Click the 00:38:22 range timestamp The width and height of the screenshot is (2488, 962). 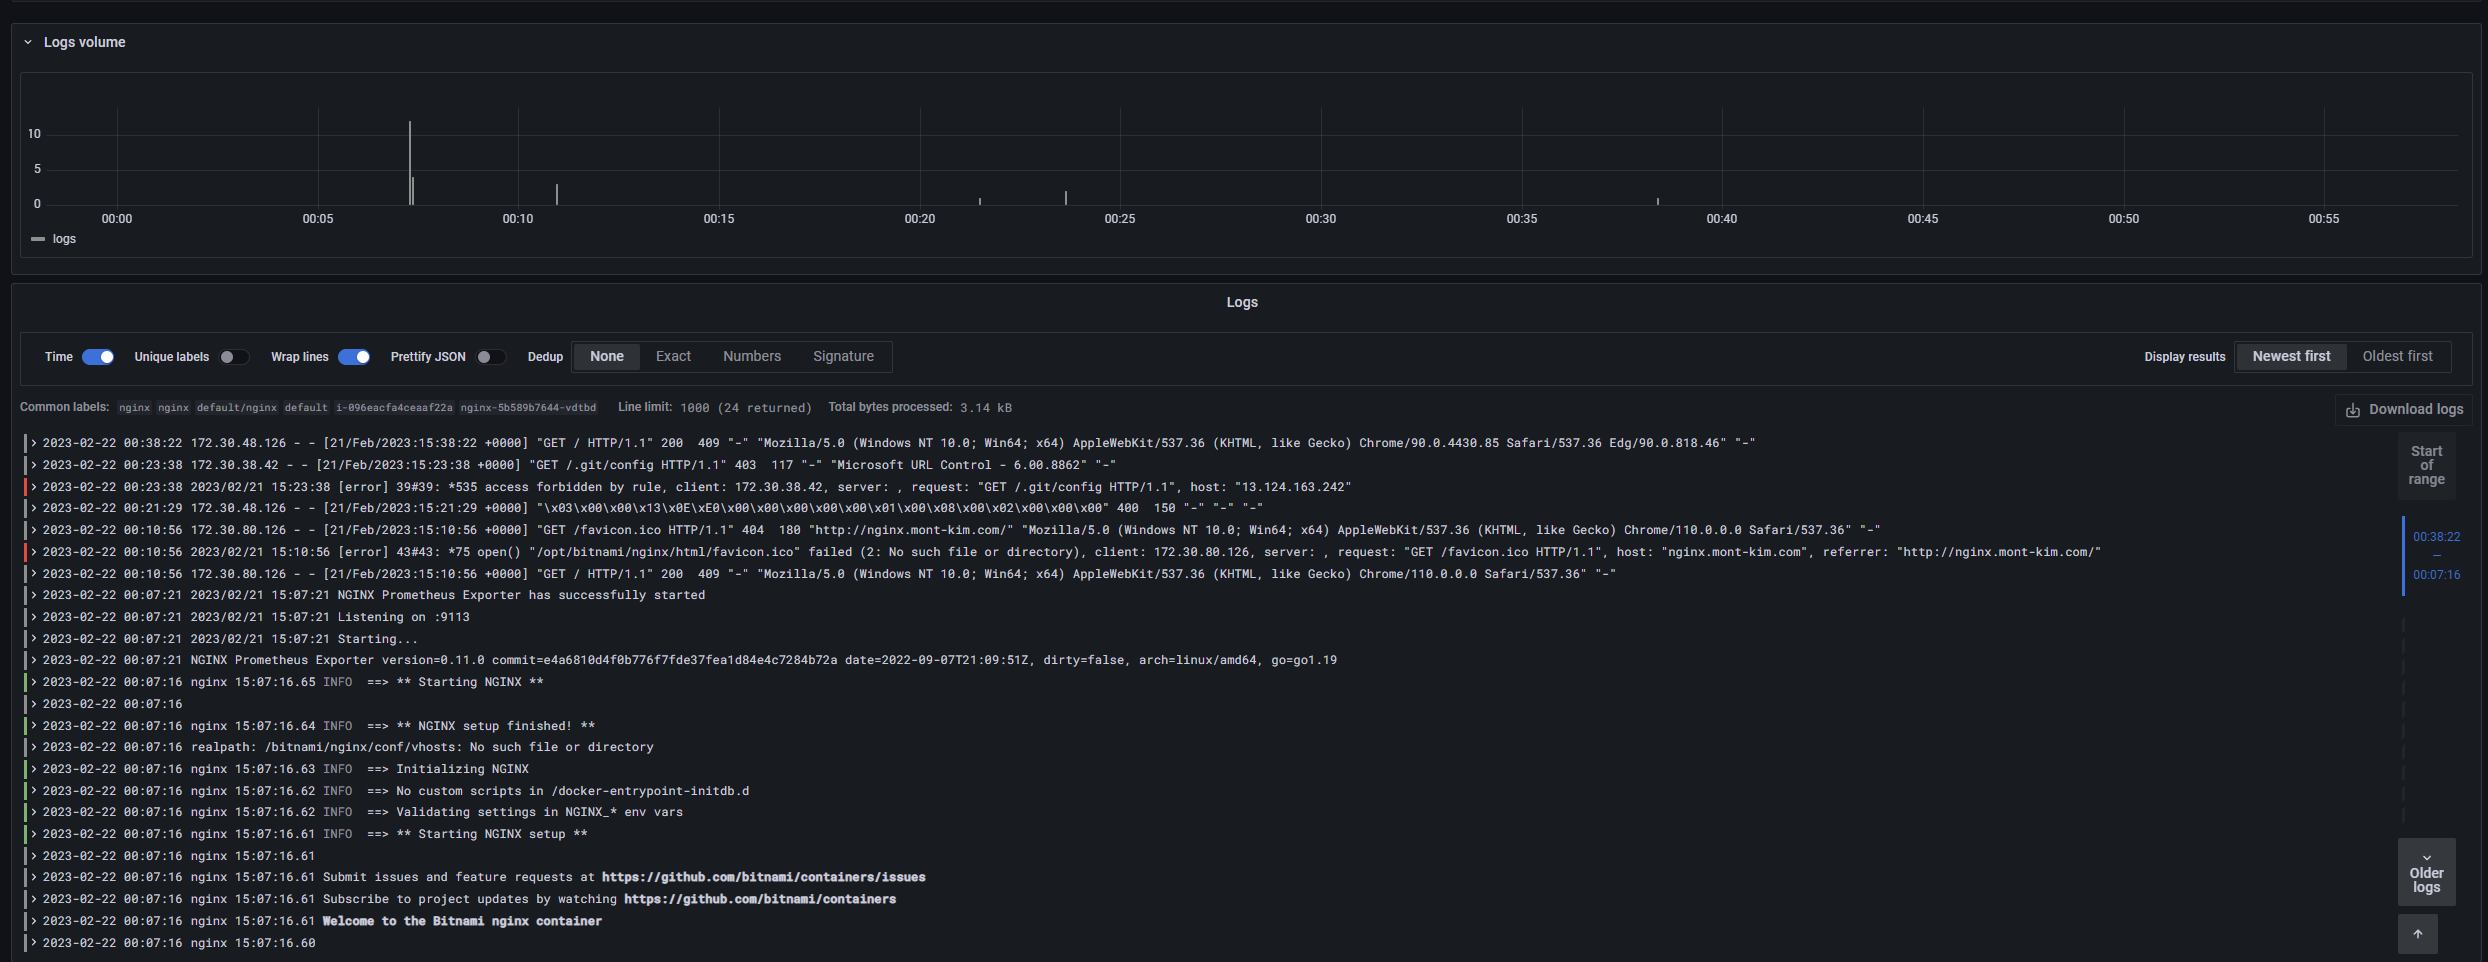[2436, 537]
